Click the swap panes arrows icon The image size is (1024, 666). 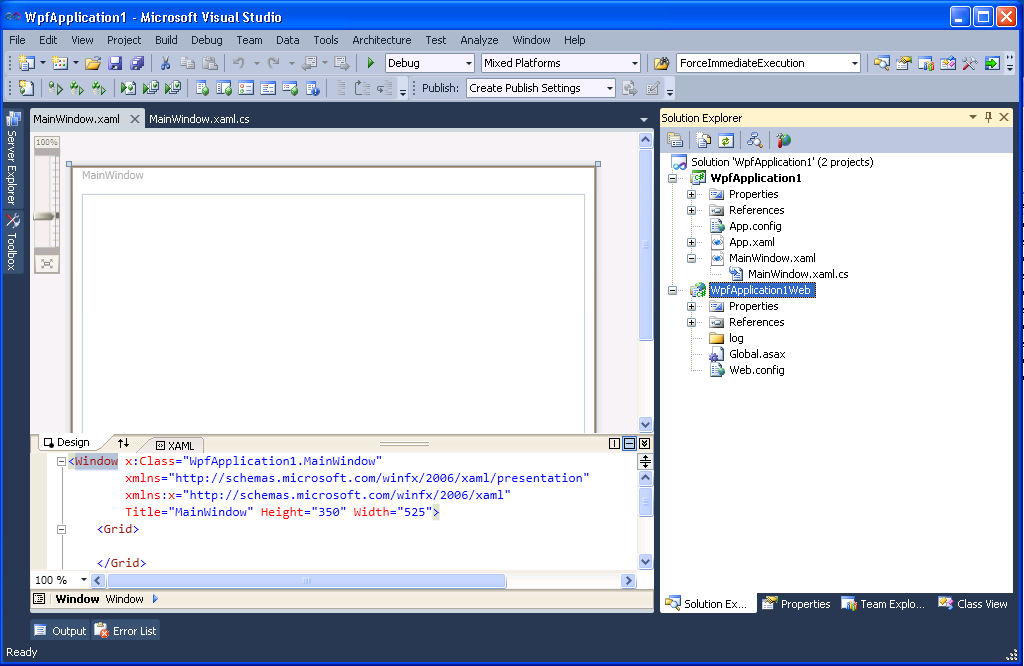point(123,443)
